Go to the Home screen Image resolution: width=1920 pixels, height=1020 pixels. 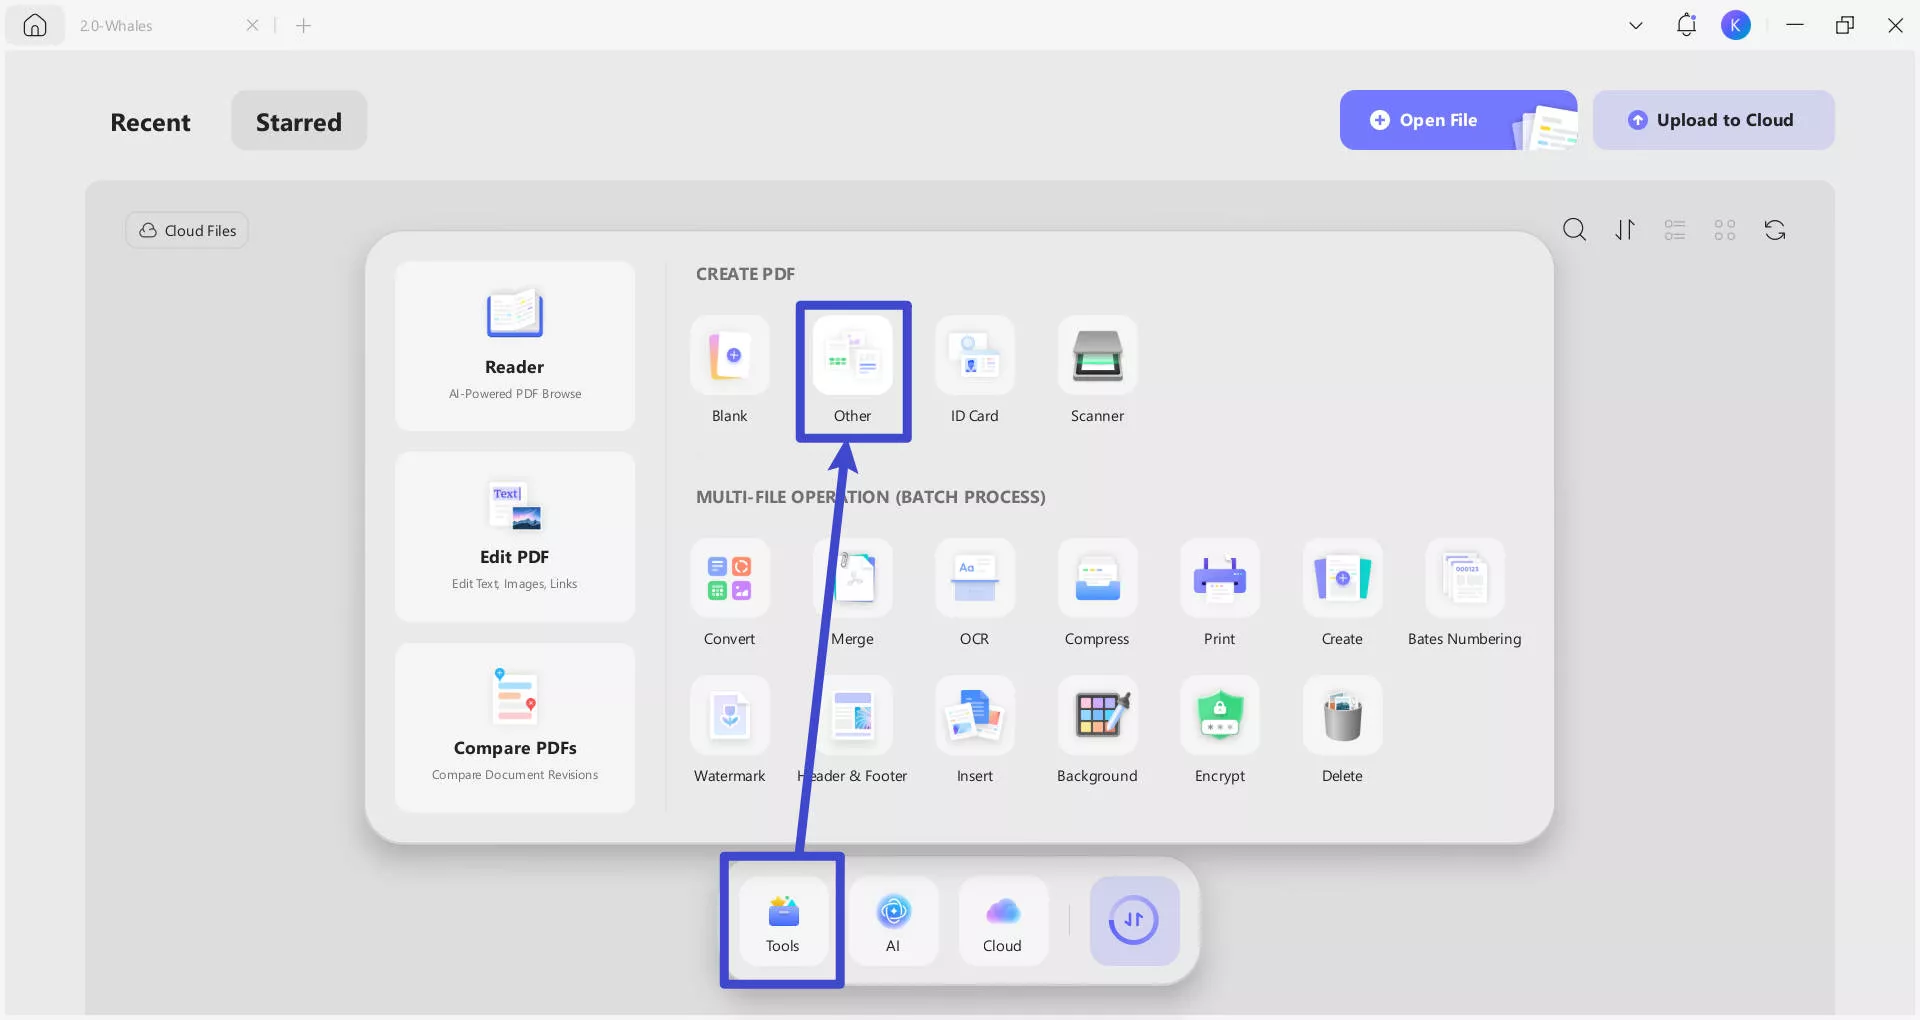(35, 25)
